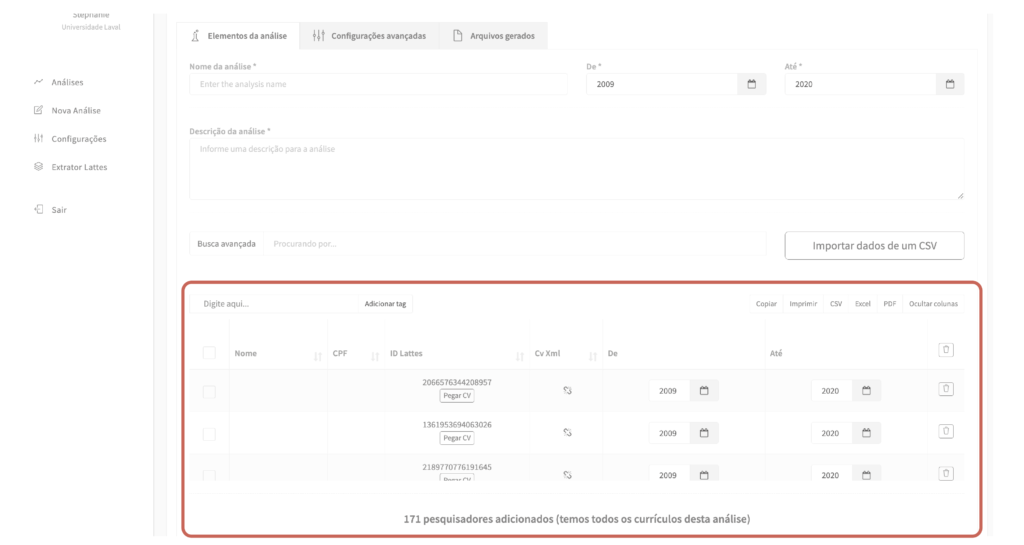Open calendar picker for top Até 2020
Screen dimensions: 1024x545
(x=950, y=85)
